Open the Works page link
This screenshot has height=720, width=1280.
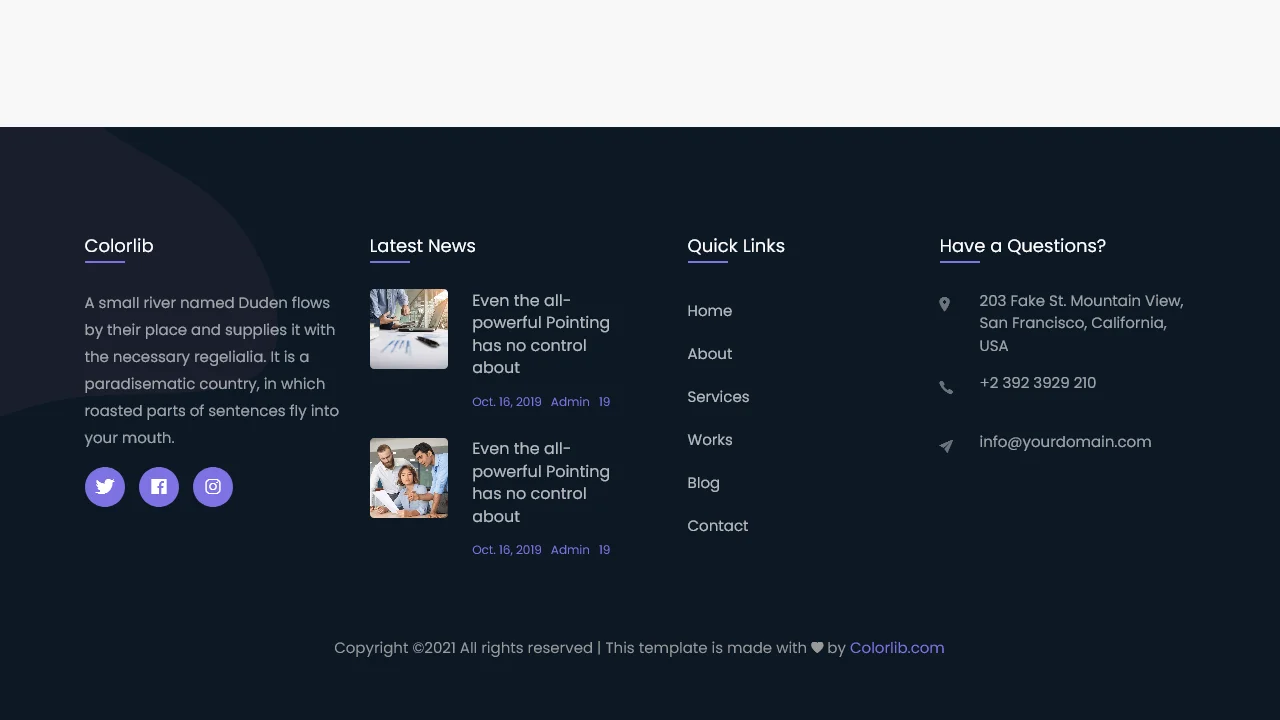pos(710,440)
